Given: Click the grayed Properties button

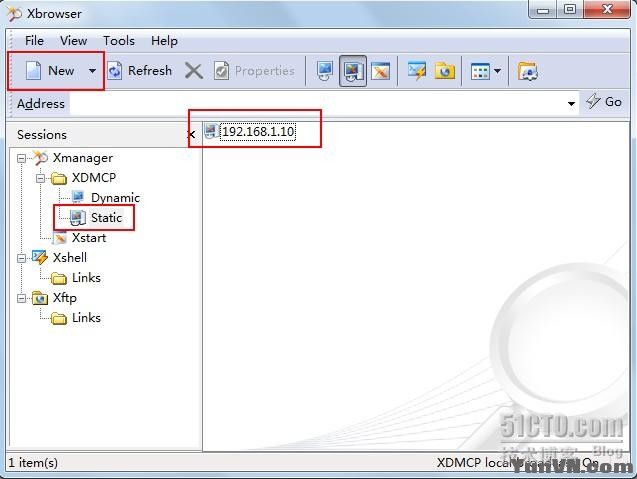Looking at the screenshot, I should pyautogui.click(x=254, y=71).
